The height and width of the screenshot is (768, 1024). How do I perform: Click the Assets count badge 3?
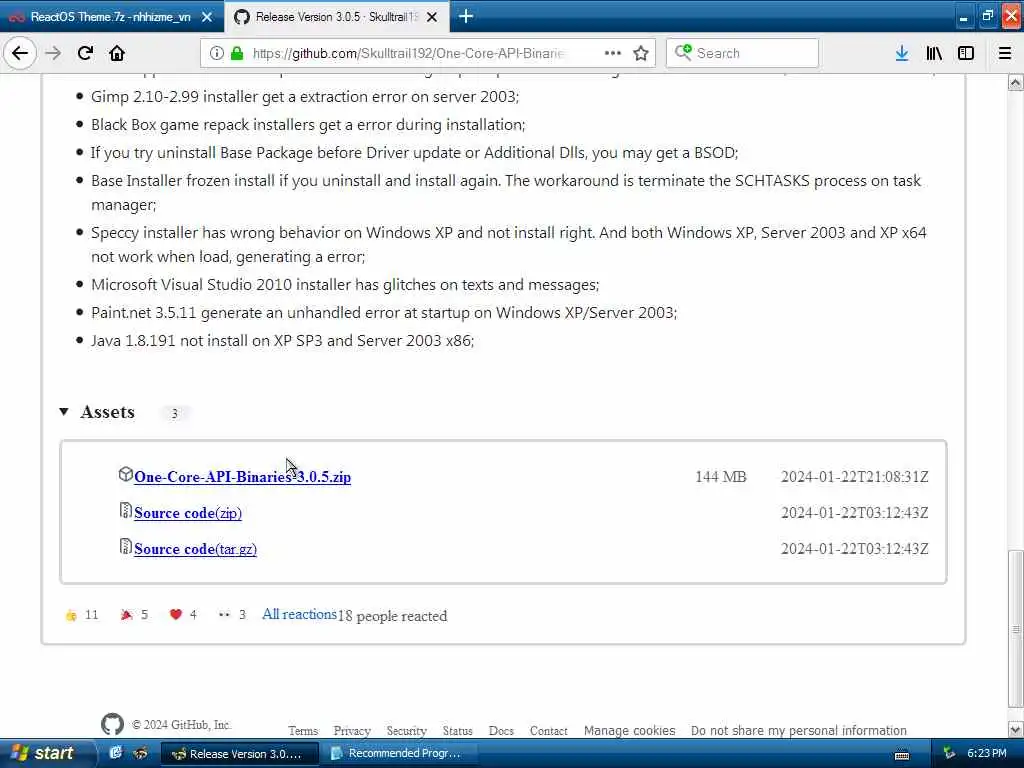click(x=174, y=413)
